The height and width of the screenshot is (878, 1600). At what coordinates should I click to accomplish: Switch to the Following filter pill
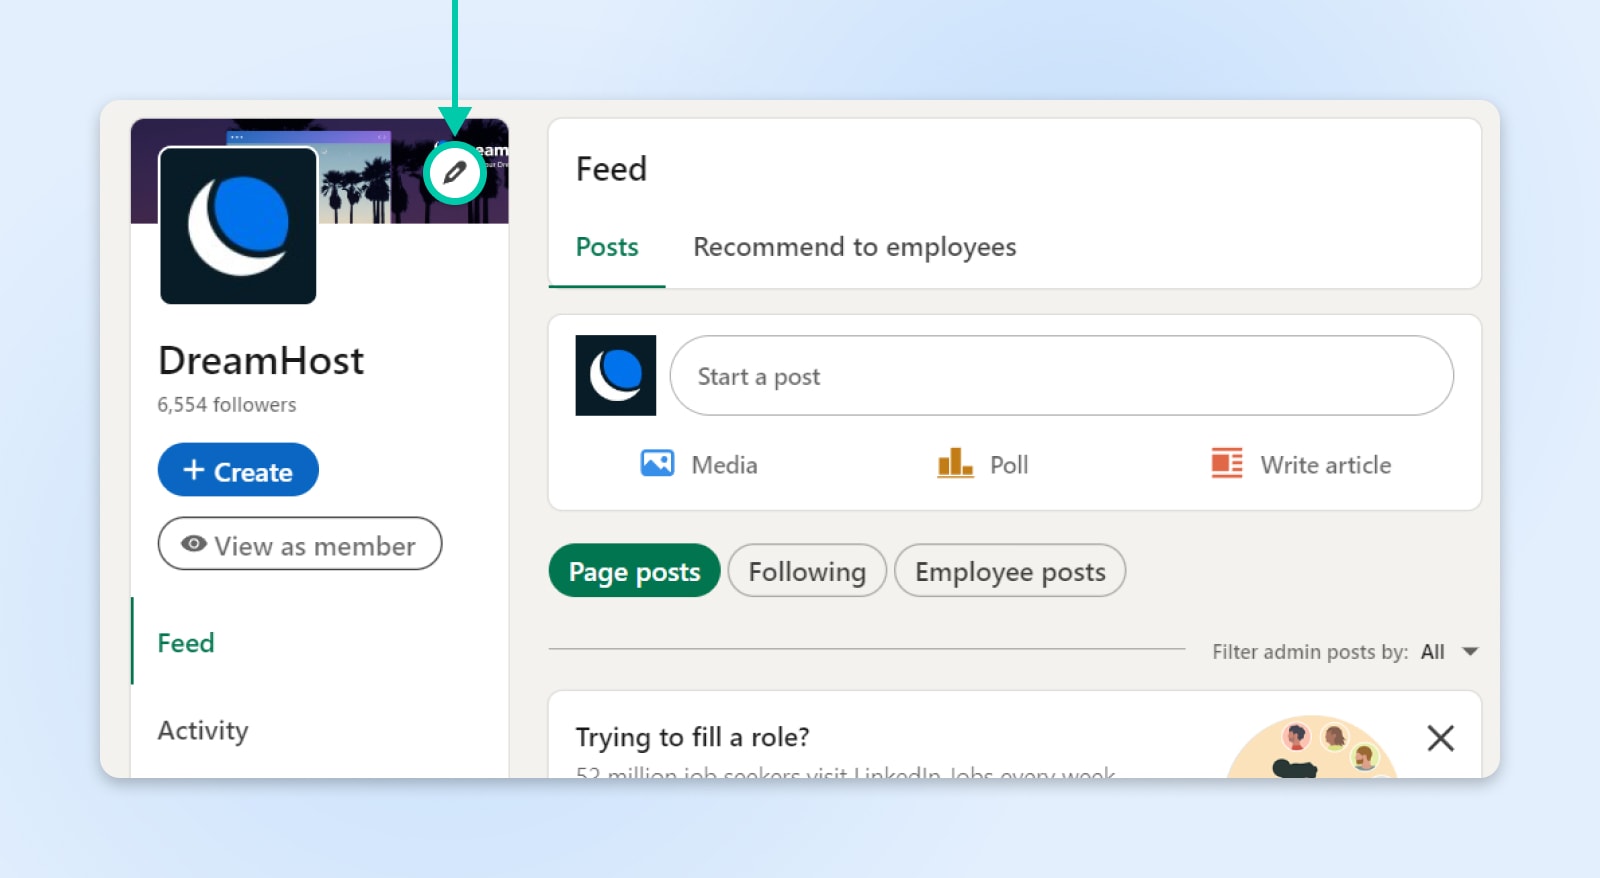point(807,571)
